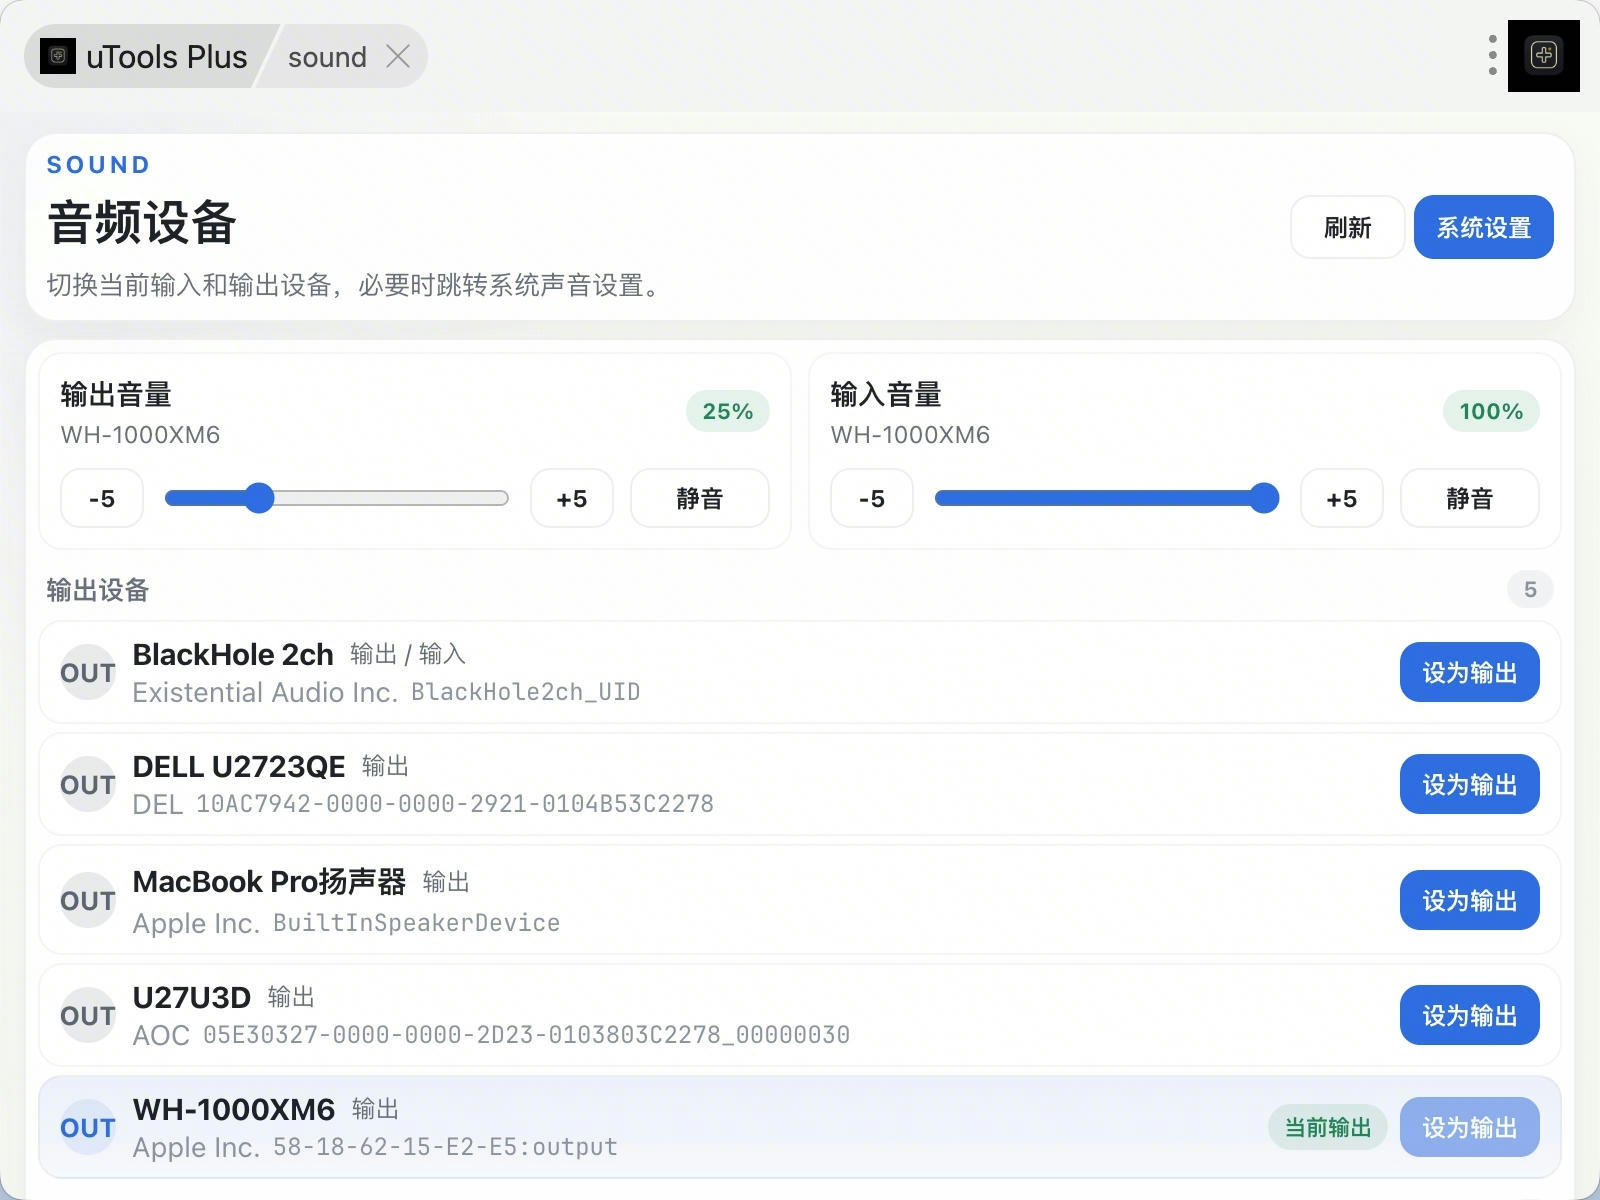Close the sound tab with X
This screenshot has width=1600, height=1200.
tap(398, 57)
